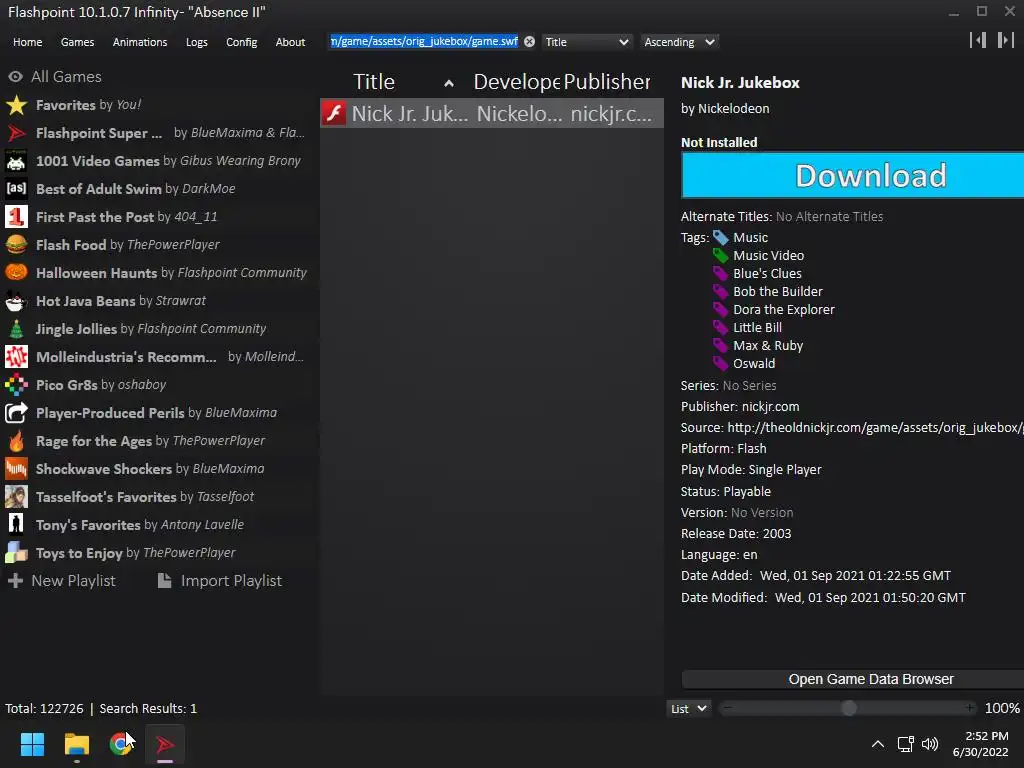This screenshot has width=1024, height=768.
Task: Click Open Game Data Browser button
Action: (x=853, y=679)
